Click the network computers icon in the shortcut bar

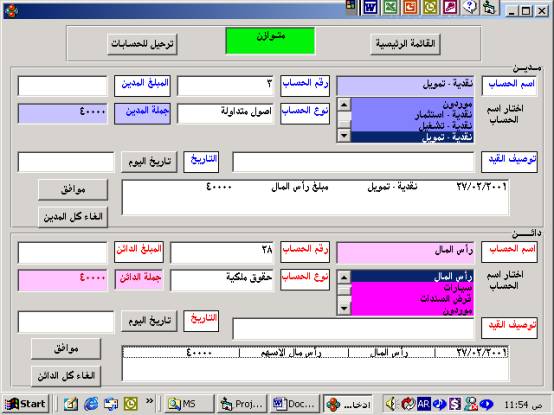(x=490, y=7)
